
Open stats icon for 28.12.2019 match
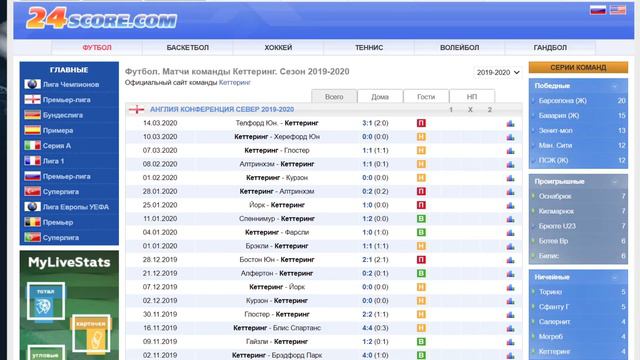pos(510,260)
